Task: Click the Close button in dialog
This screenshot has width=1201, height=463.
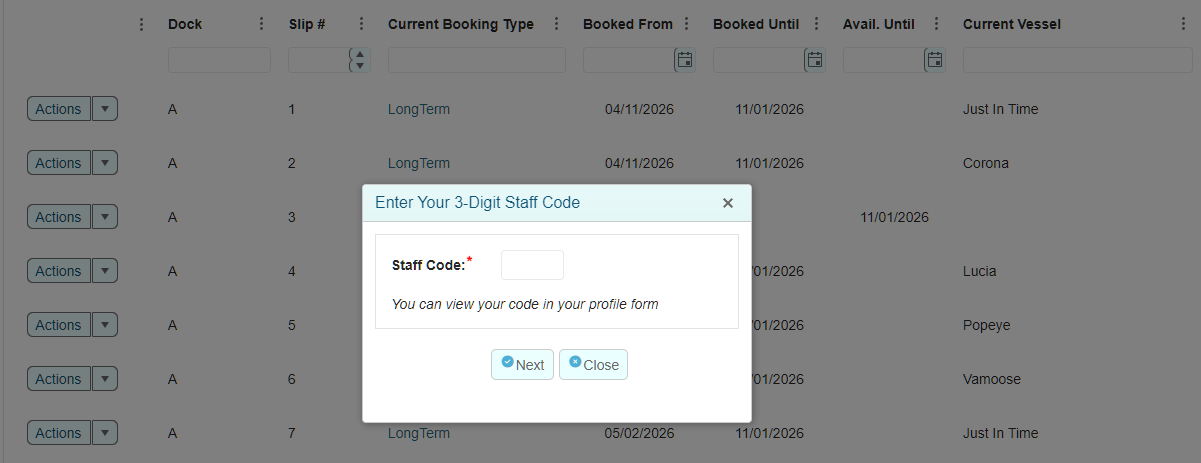Action: point(593,364)
